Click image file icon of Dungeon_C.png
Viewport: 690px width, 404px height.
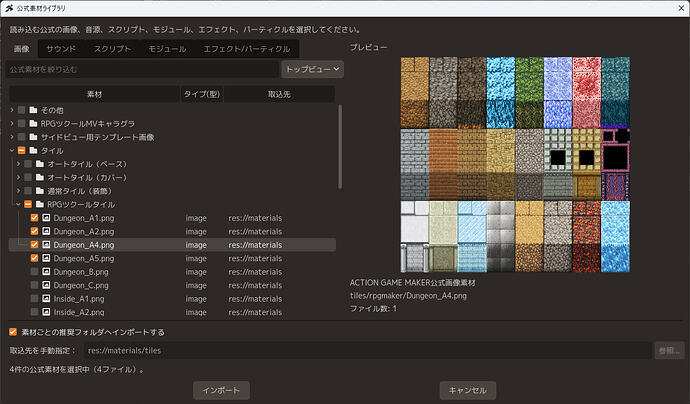pos(46,285)
